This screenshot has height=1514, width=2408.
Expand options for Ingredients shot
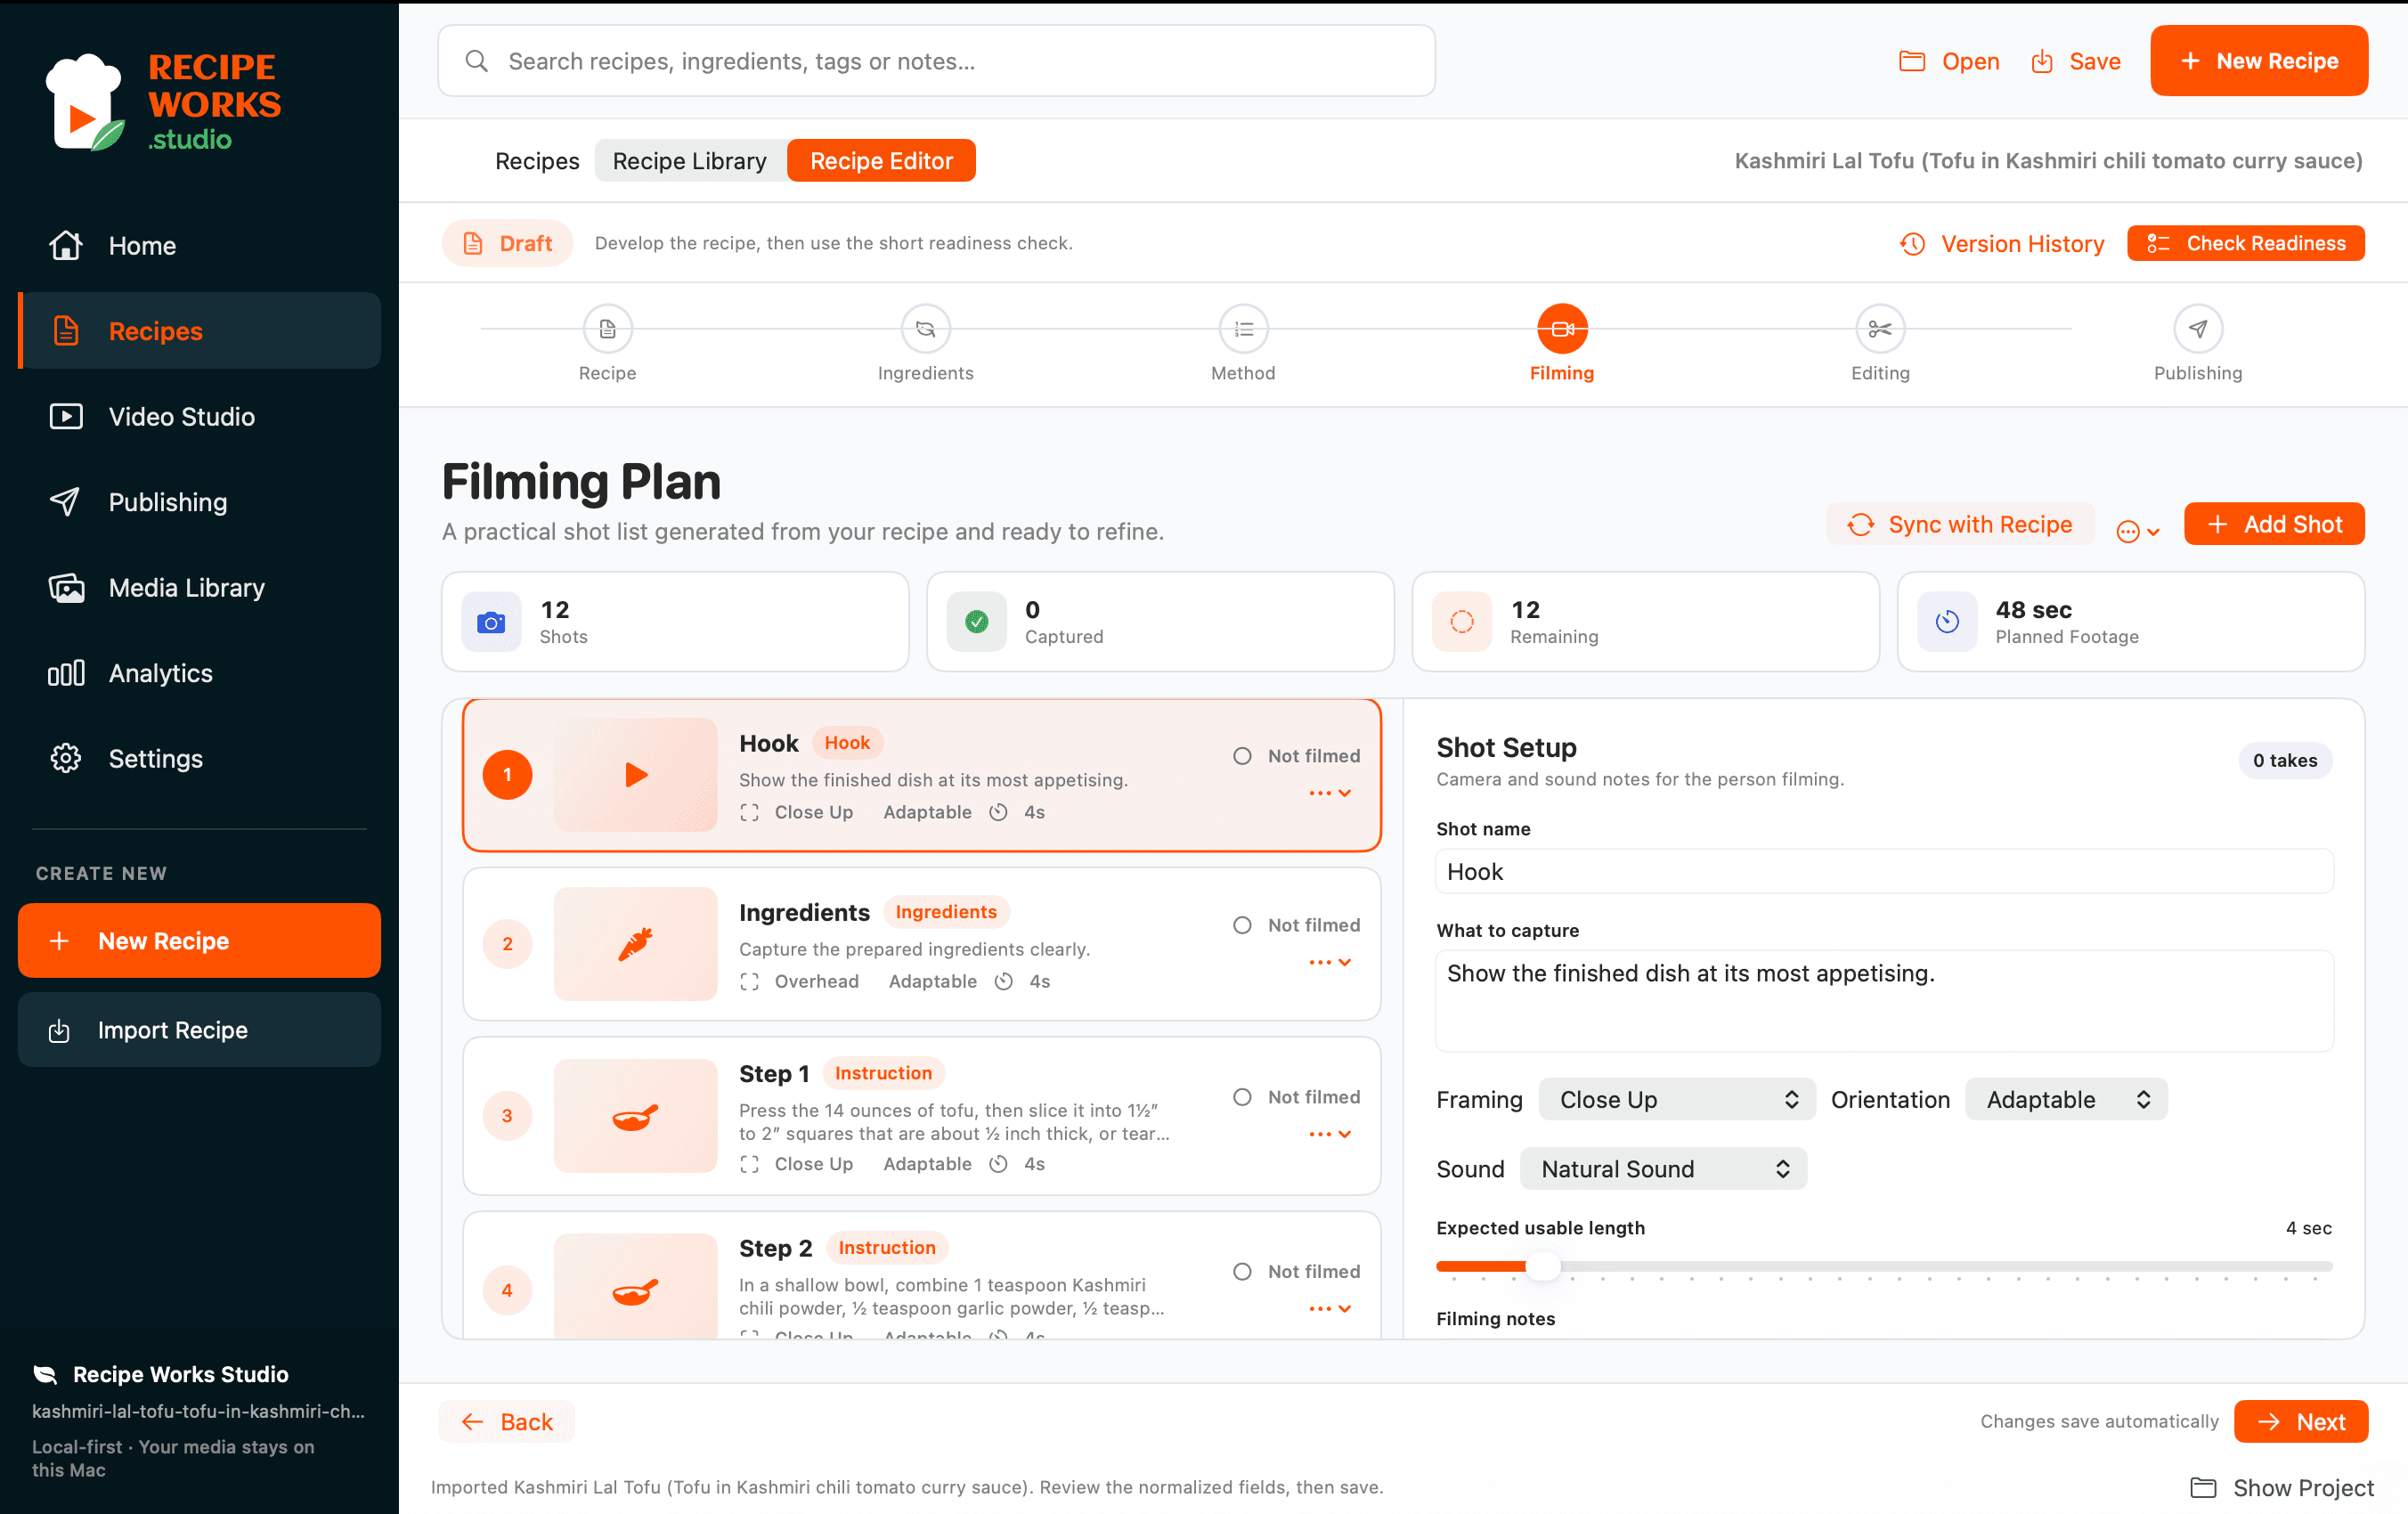(x=1330, y=962)
